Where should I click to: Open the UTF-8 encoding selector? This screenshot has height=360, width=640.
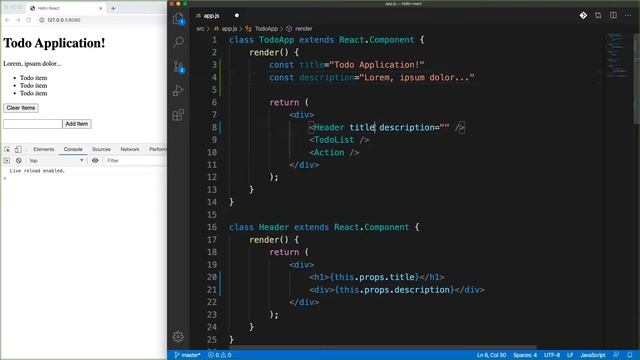tap(552, 355)
